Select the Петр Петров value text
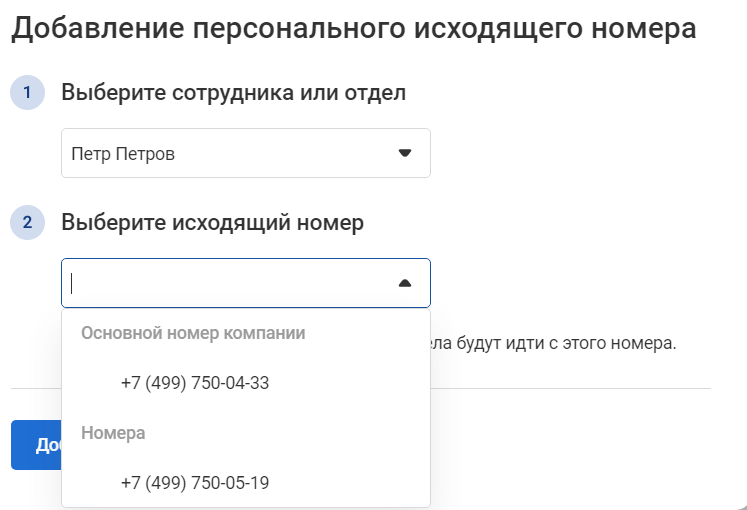The width and height of the screenshot is (747, 510). [123, 154]
